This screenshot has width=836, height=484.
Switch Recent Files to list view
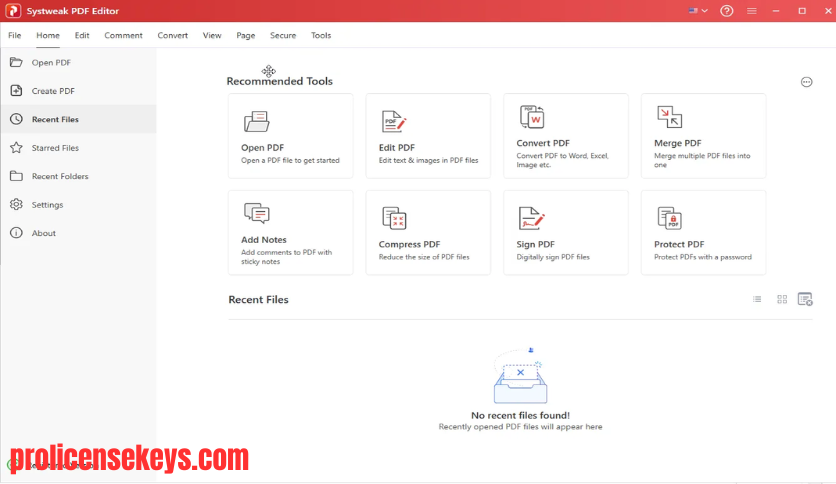click(757, 300)
